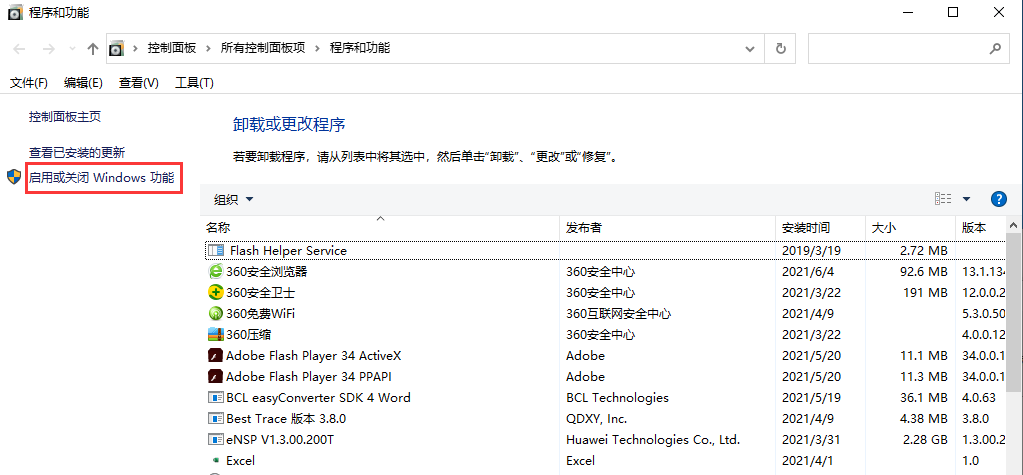Expand the view options dropdown arrow
Screen dimensions: 1023x475
pyautogui.click(x=966, y=199)
